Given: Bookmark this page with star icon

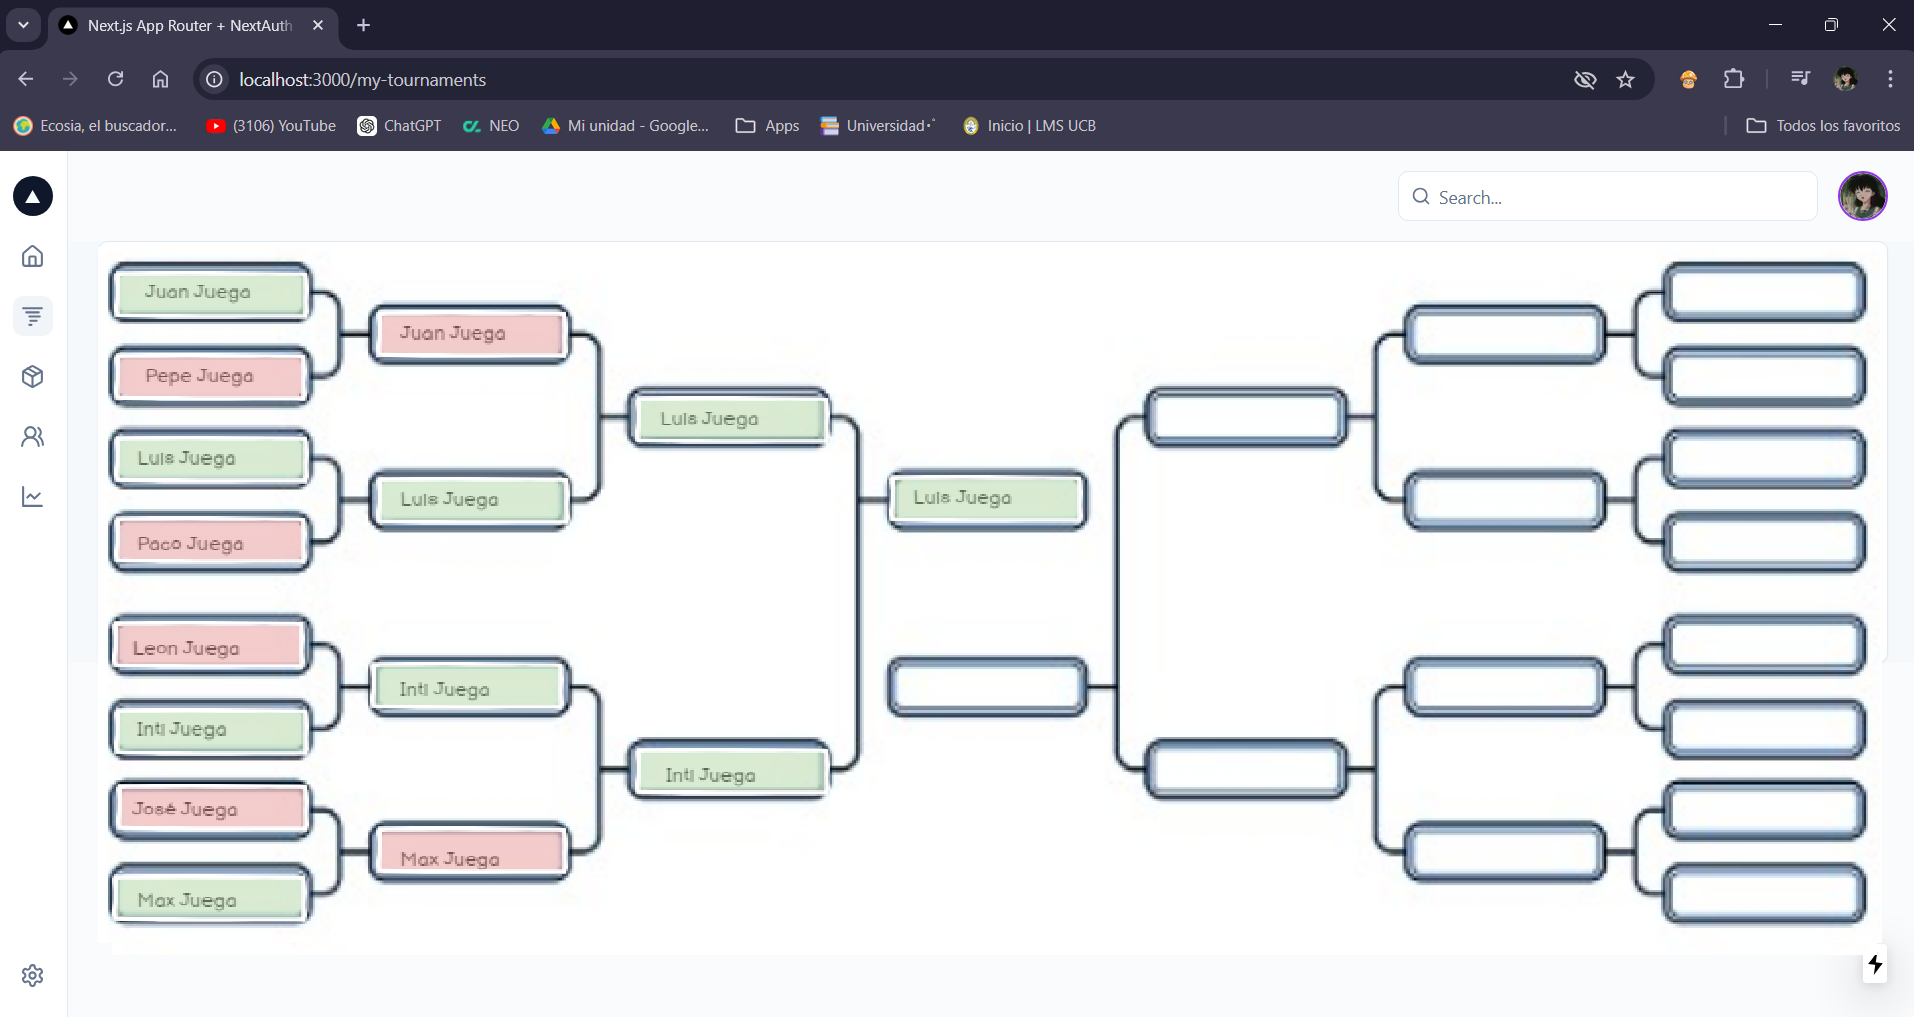Looking at the screenshot, I should point(1625,80).
